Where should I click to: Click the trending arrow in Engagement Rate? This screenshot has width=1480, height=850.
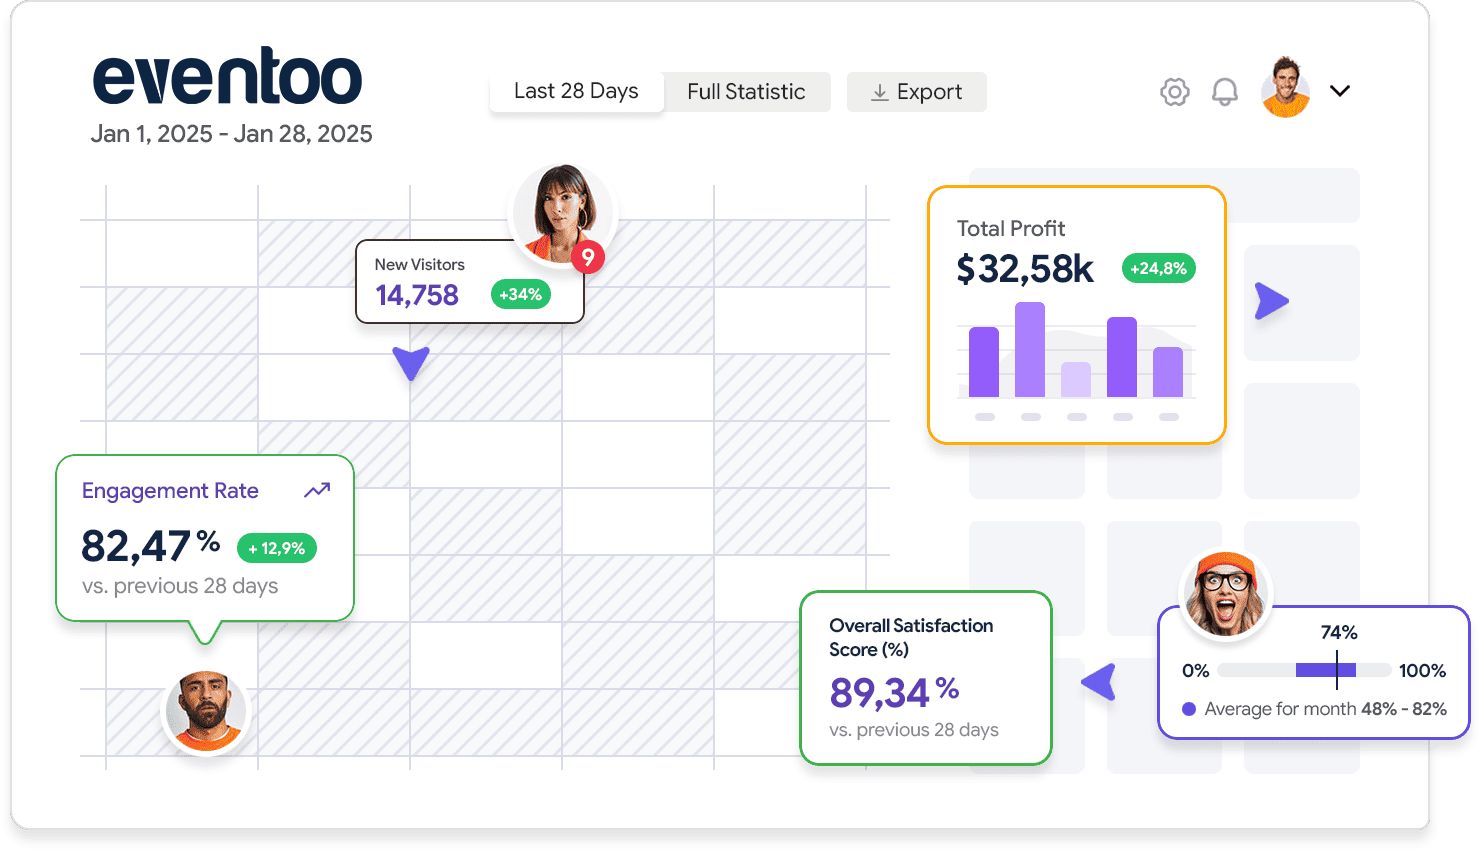click(x=317, y=490)
